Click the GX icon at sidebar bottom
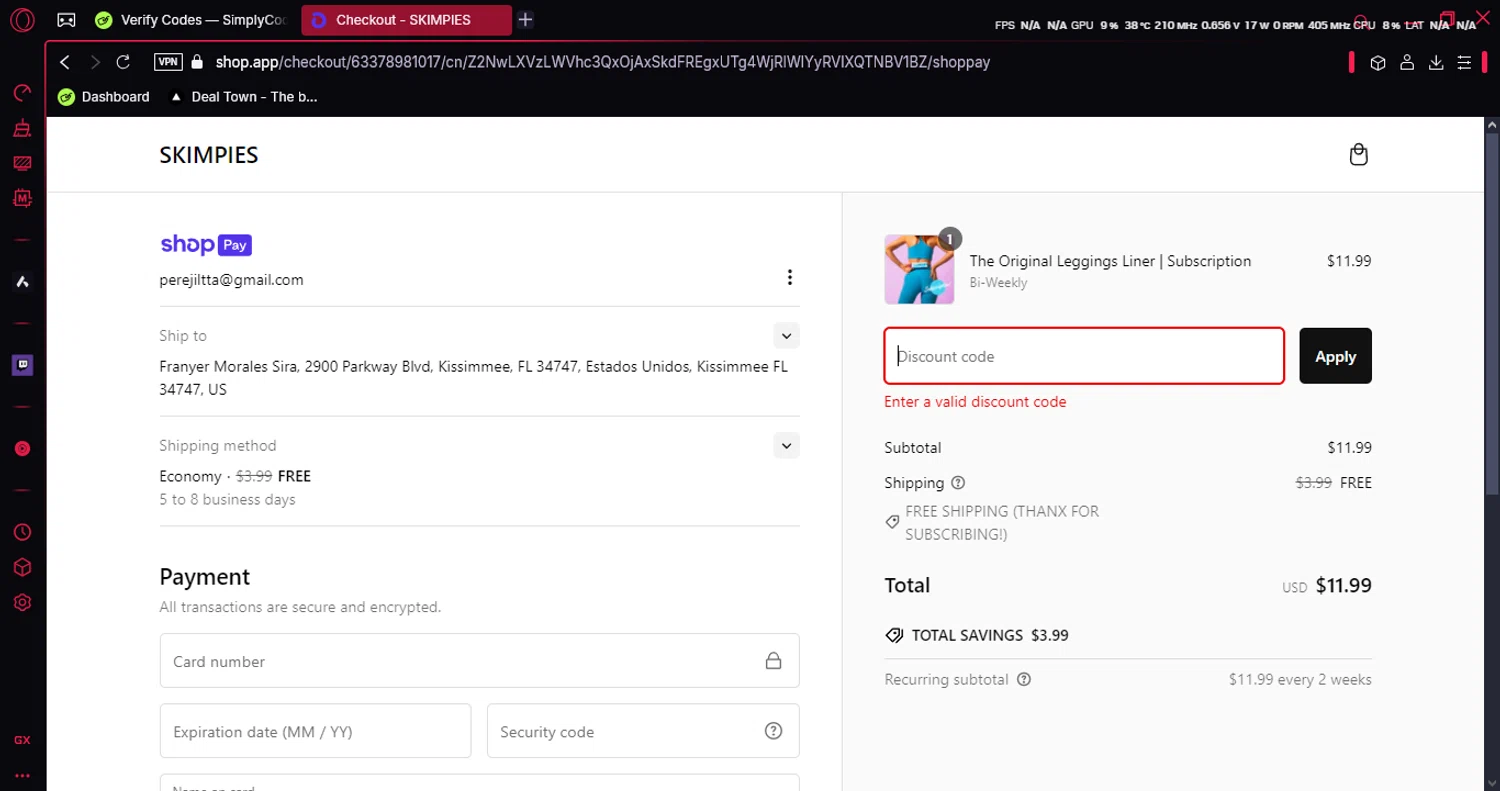This screenshot has height=791, width=1500. pyautogui.click(x=22, y=741)
